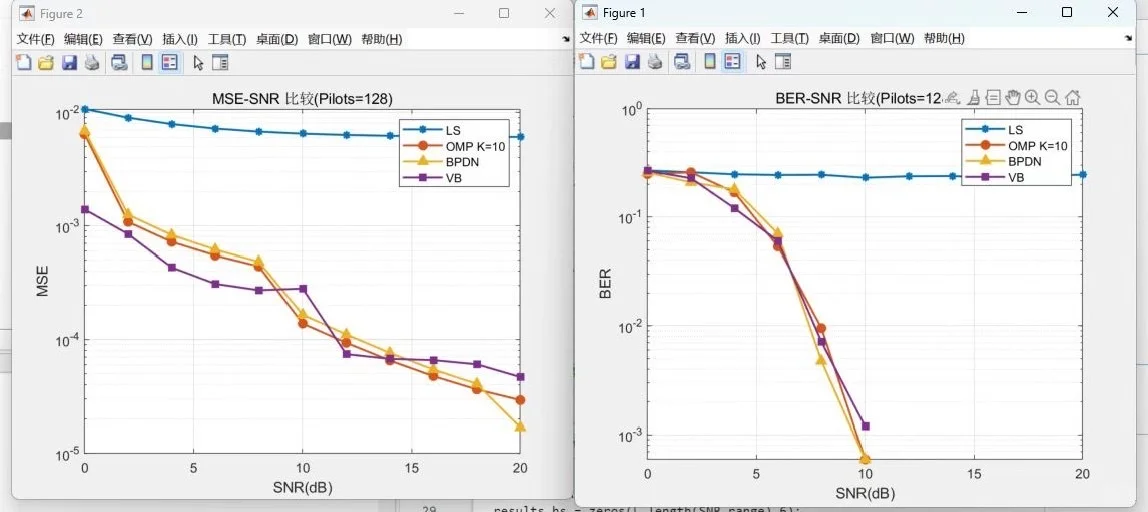Insert a colorbar in Figure 1
Screen dimensions: 1148x512
(709, 62)
